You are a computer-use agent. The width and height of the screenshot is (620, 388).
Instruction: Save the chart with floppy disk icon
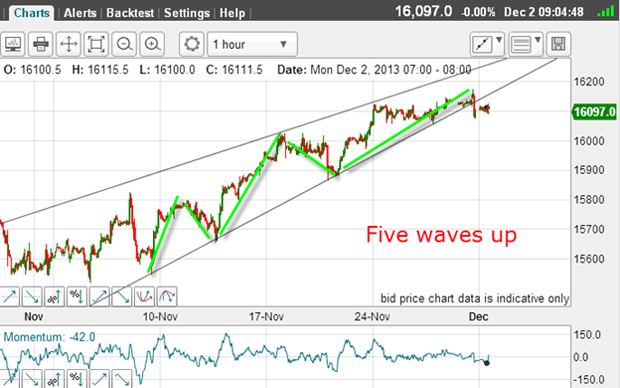click(x=558, y=44)
